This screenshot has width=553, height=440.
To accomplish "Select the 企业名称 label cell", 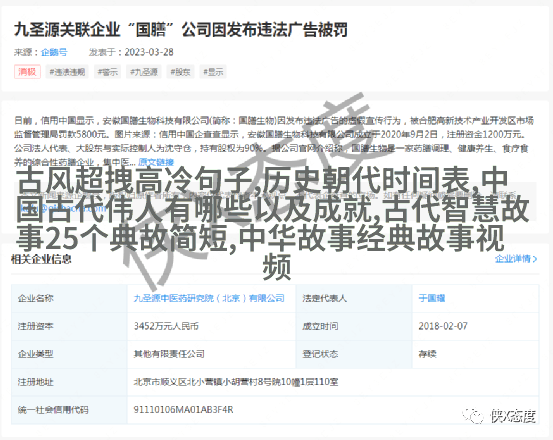I will coord(69,298).
